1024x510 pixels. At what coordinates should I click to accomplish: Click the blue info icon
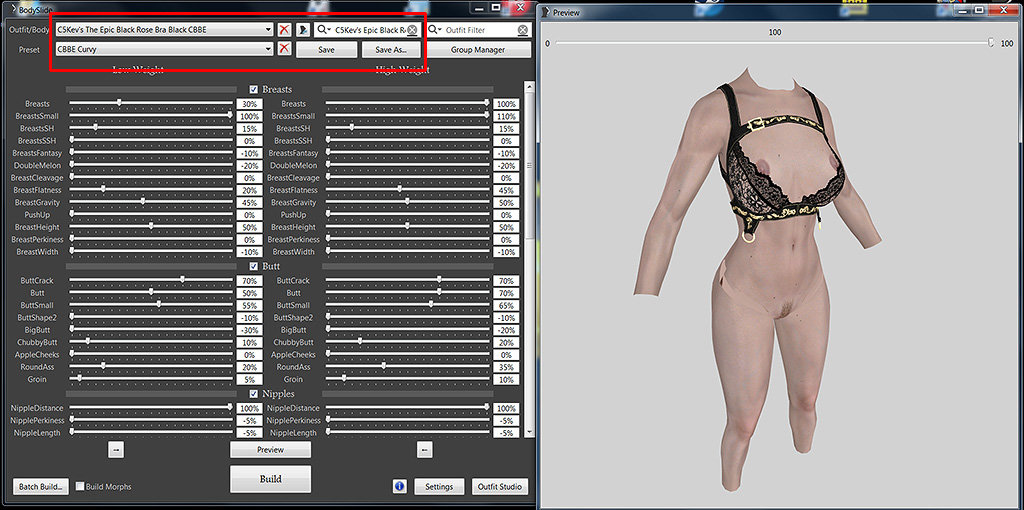click(400, 486)
